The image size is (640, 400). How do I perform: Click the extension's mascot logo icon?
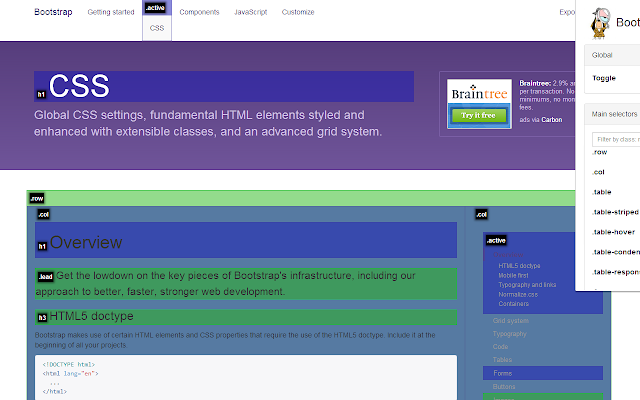coord(600,23)
